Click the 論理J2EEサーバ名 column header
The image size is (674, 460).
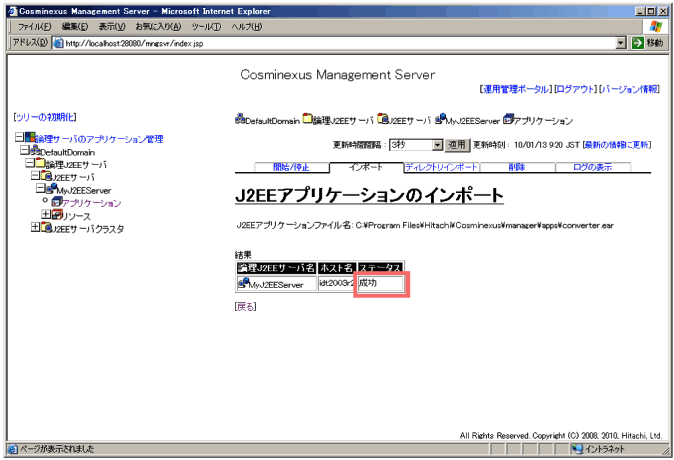point(276,268)
